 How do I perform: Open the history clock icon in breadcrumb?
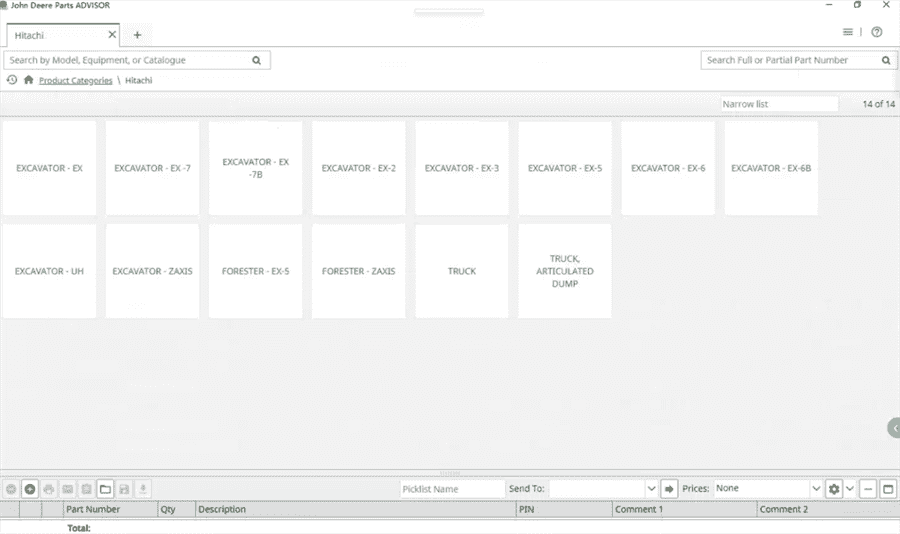11,80
